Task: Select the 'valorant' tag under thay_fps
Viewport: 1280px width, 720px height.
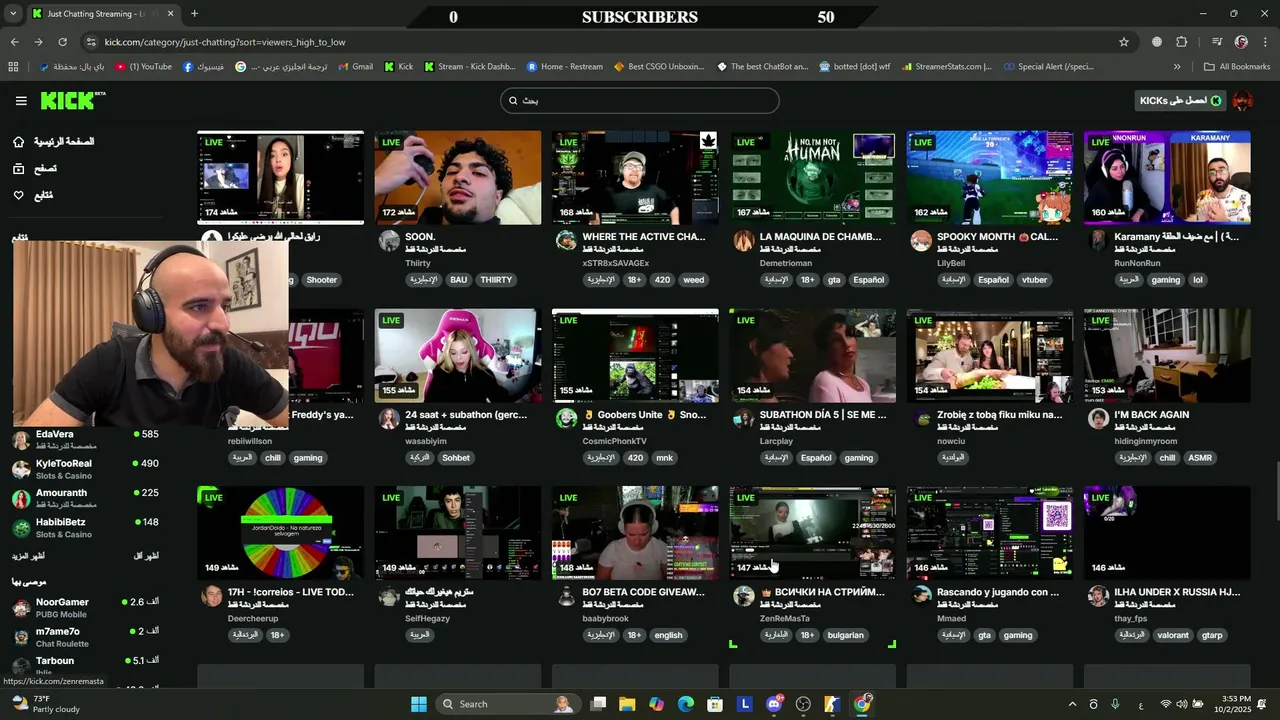Action: pos(1173,635)
